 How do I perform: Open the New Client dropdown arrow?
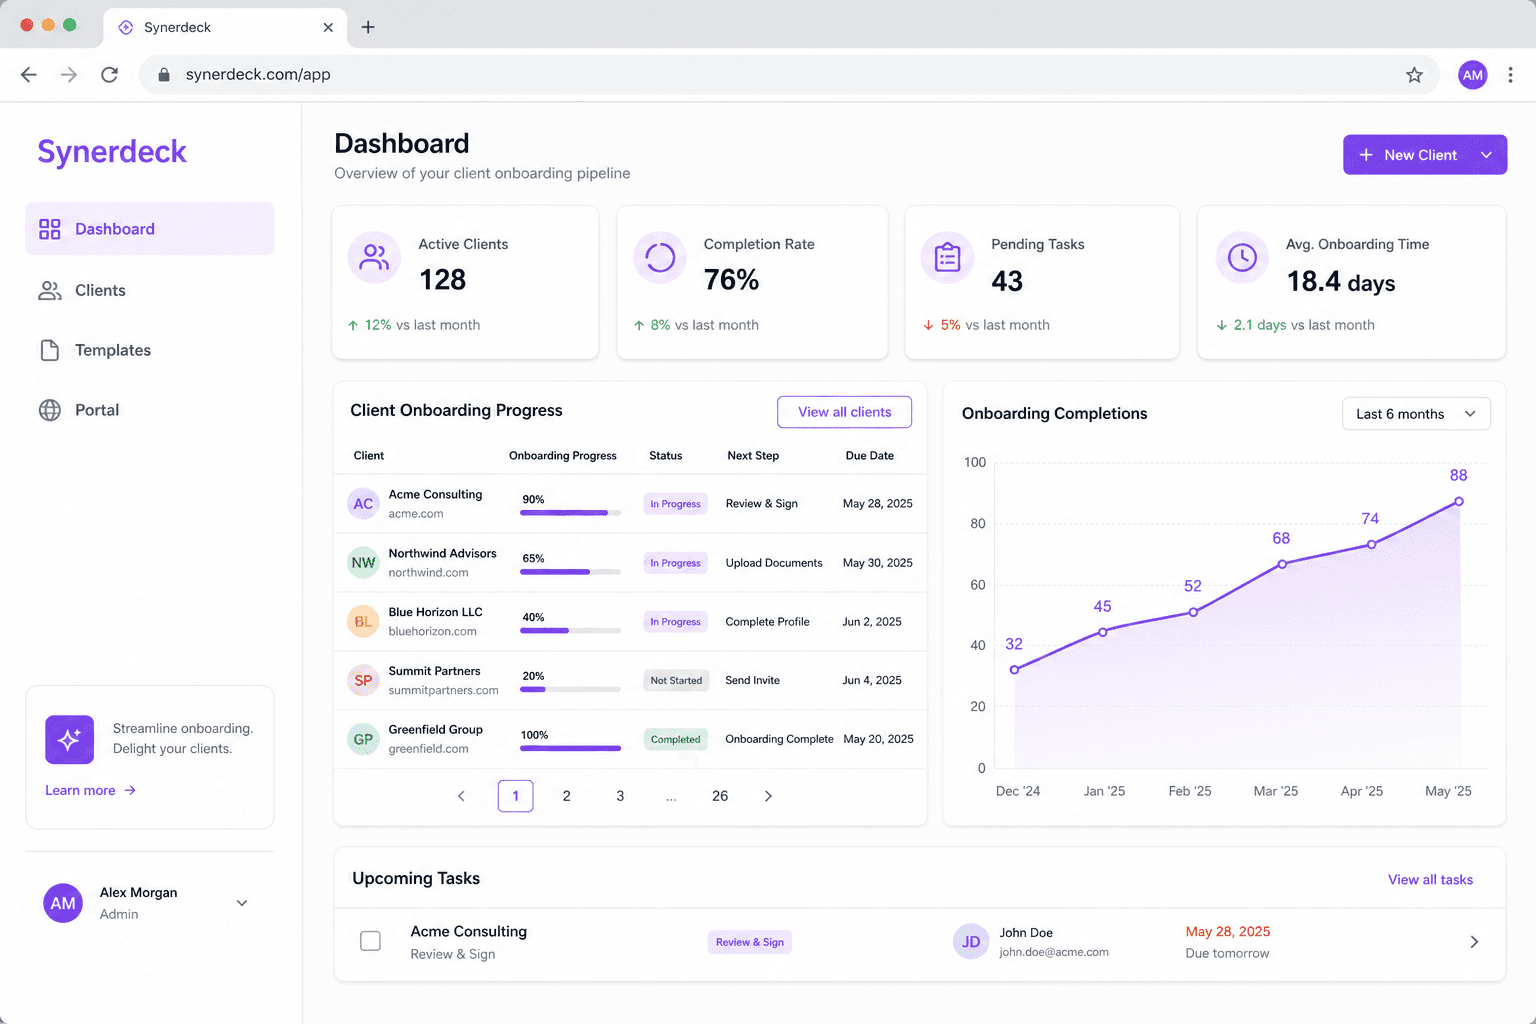click(1487, 155)
